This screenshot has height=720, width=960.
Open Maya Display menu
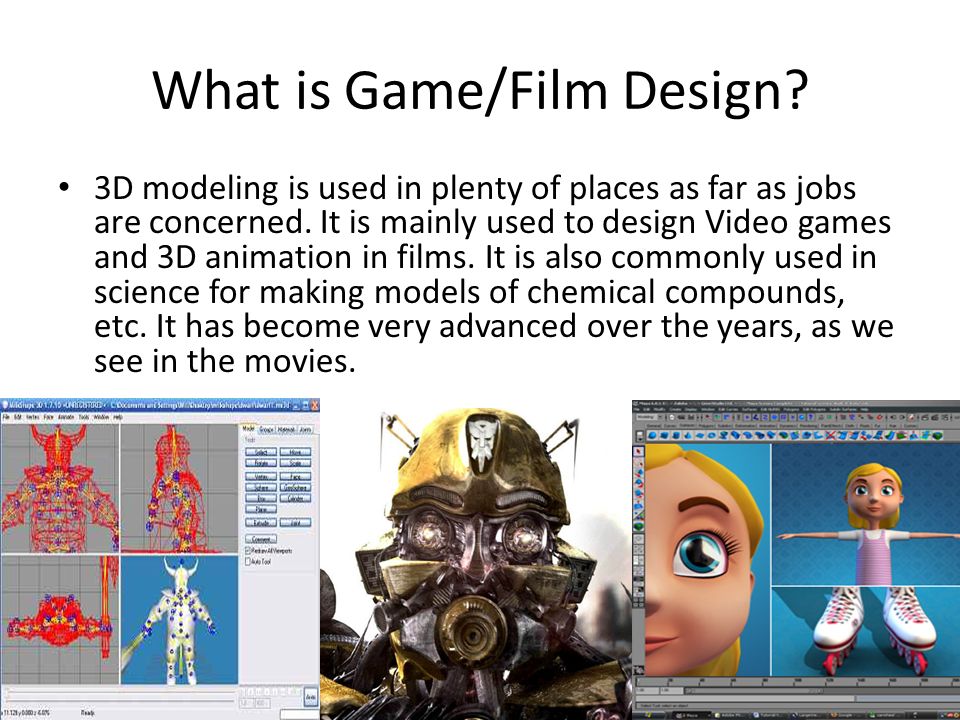(x=691, y=409)
